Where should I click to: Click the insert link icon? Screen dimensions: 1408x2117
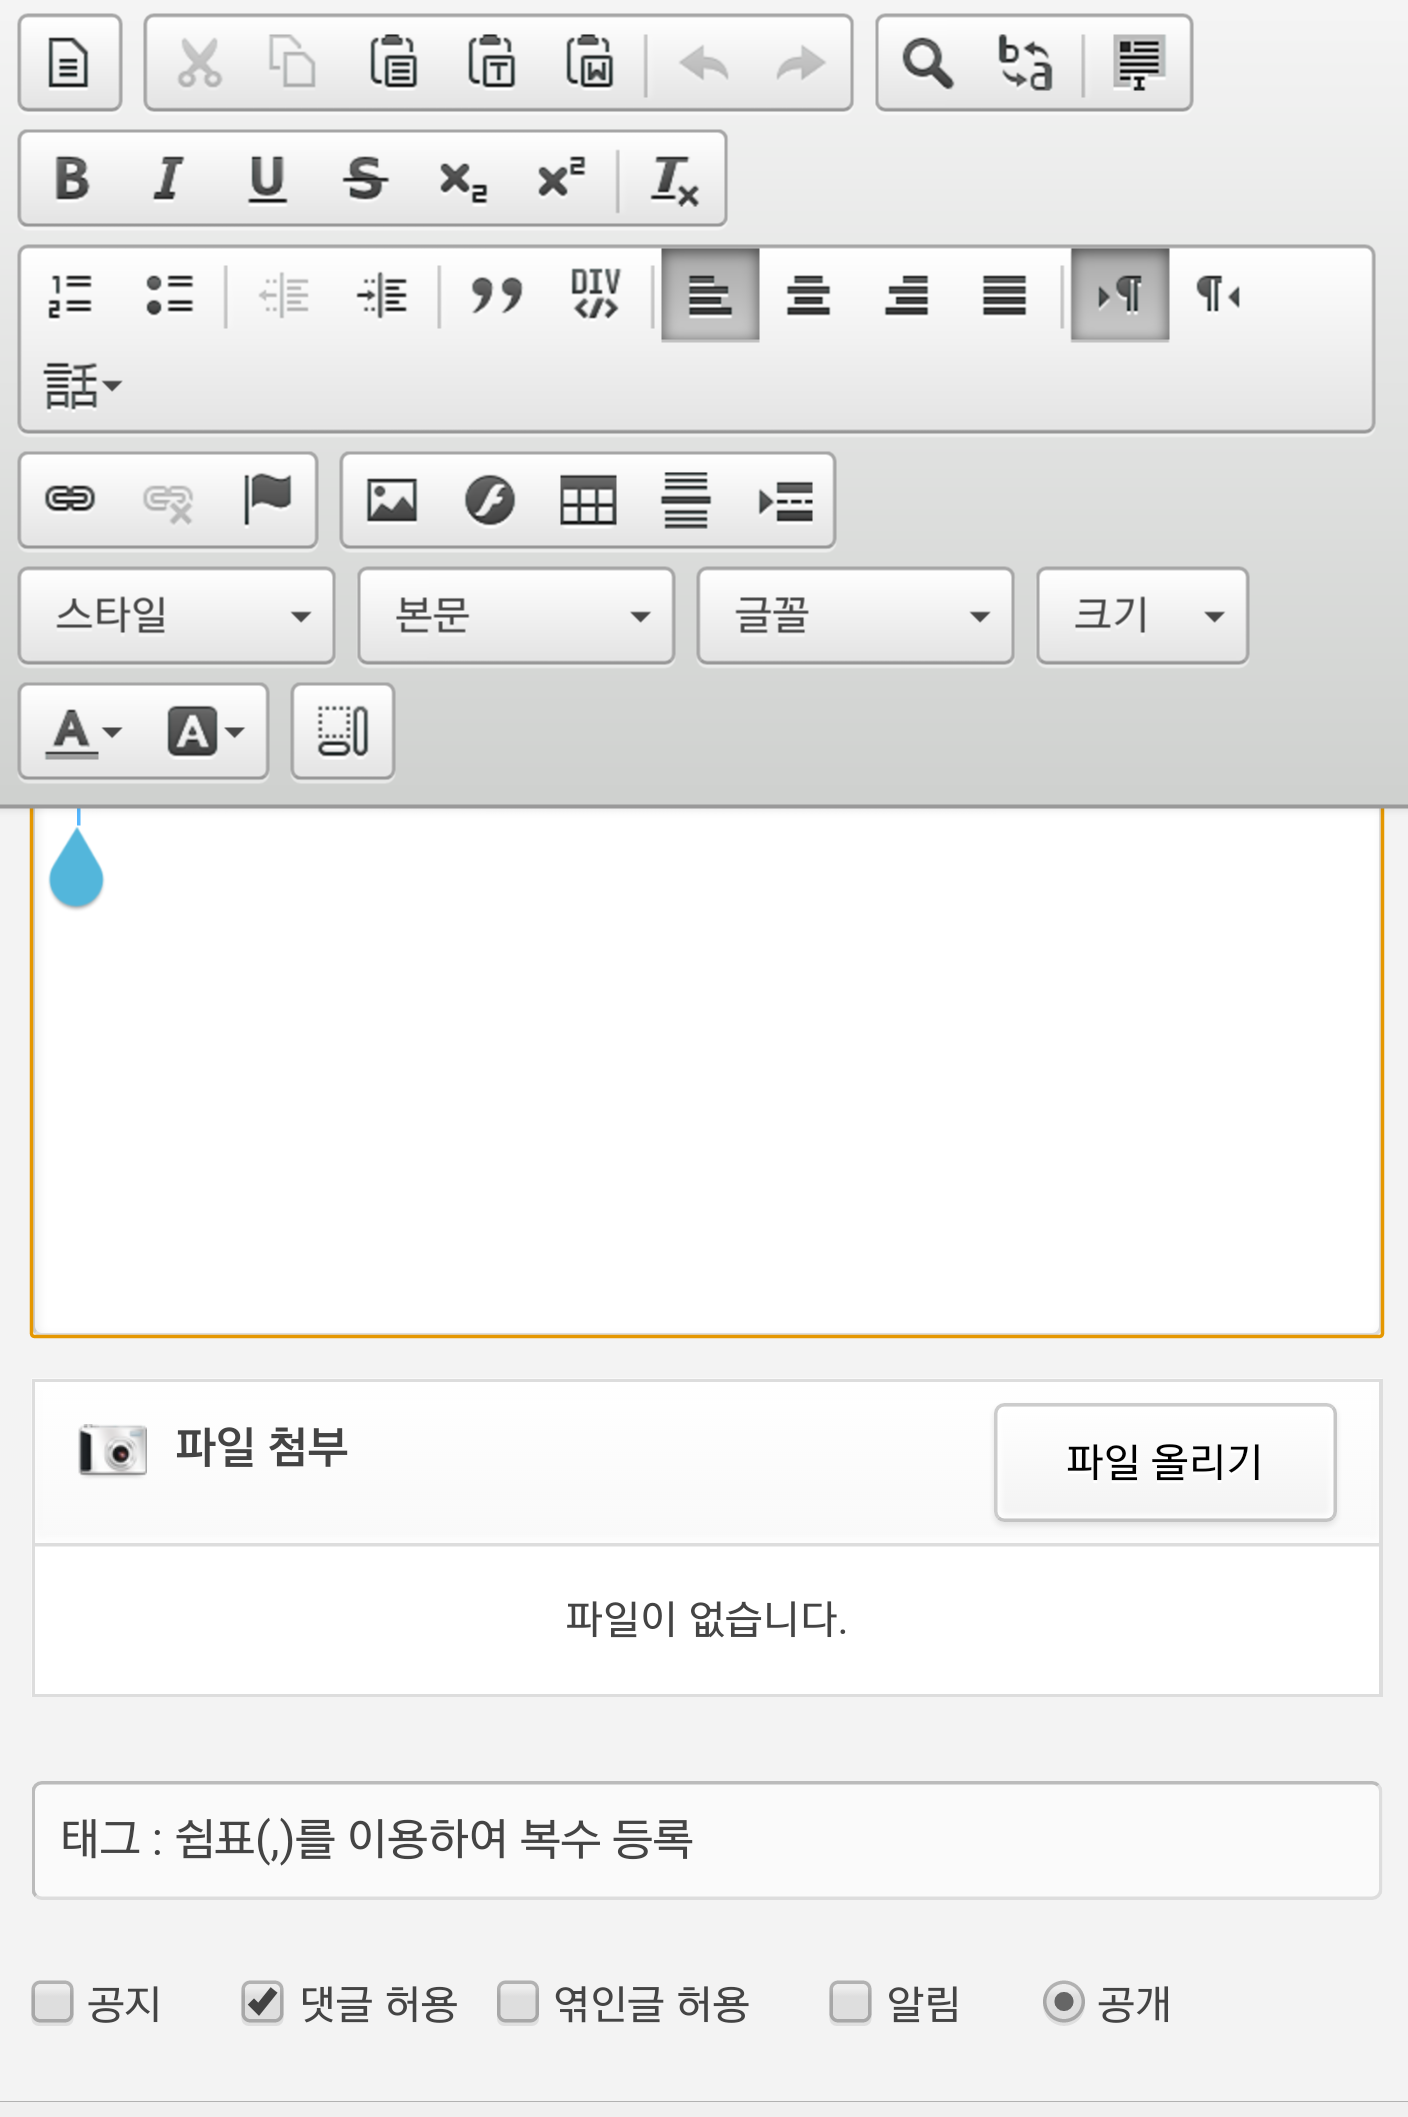click(x=71, y=499)
